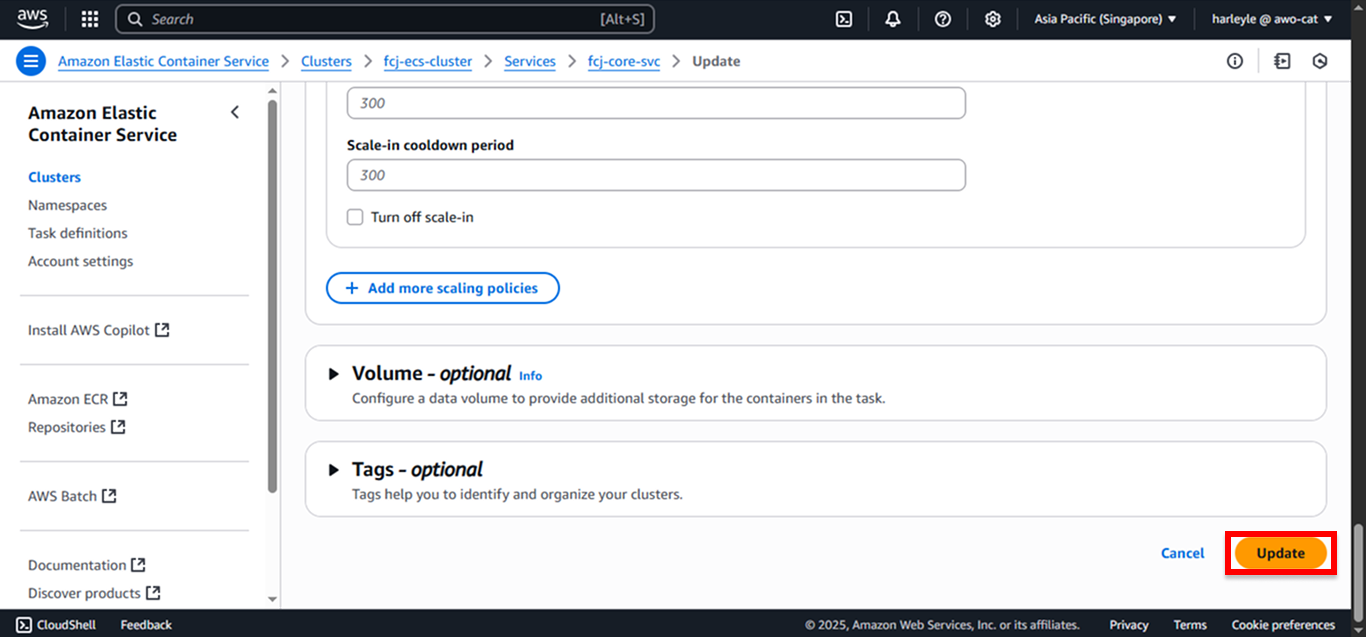
Task: Open the services grid menu icon
Action: pos(90,19)
